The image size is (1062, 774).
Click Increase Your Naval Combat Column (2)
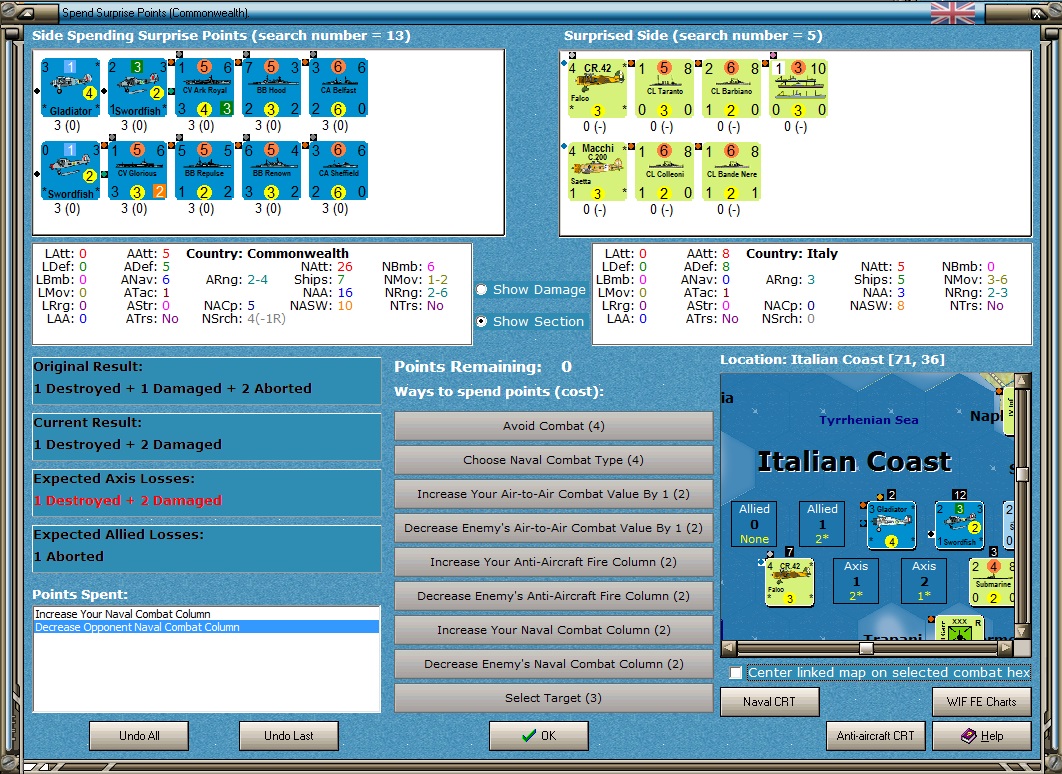pyautogui.click(x=553, y=630)
